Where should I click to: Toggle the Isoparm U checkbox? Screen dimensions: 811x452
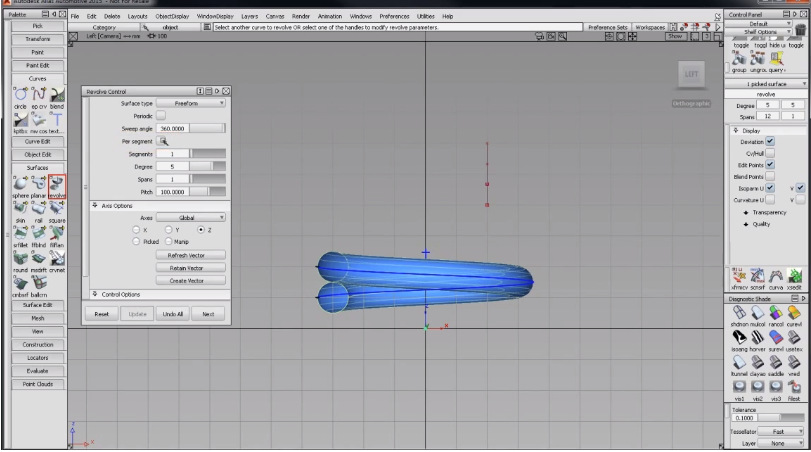pyautogui.click(x=770, y=188)
